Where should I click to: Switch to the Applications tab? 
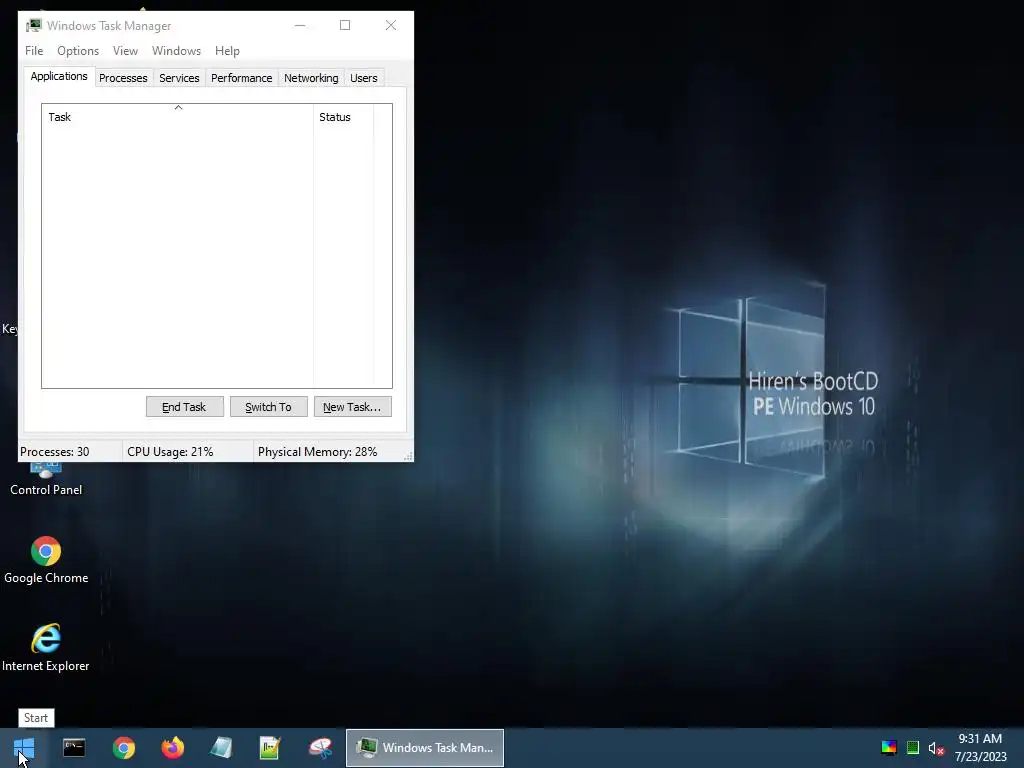(59, 76)
